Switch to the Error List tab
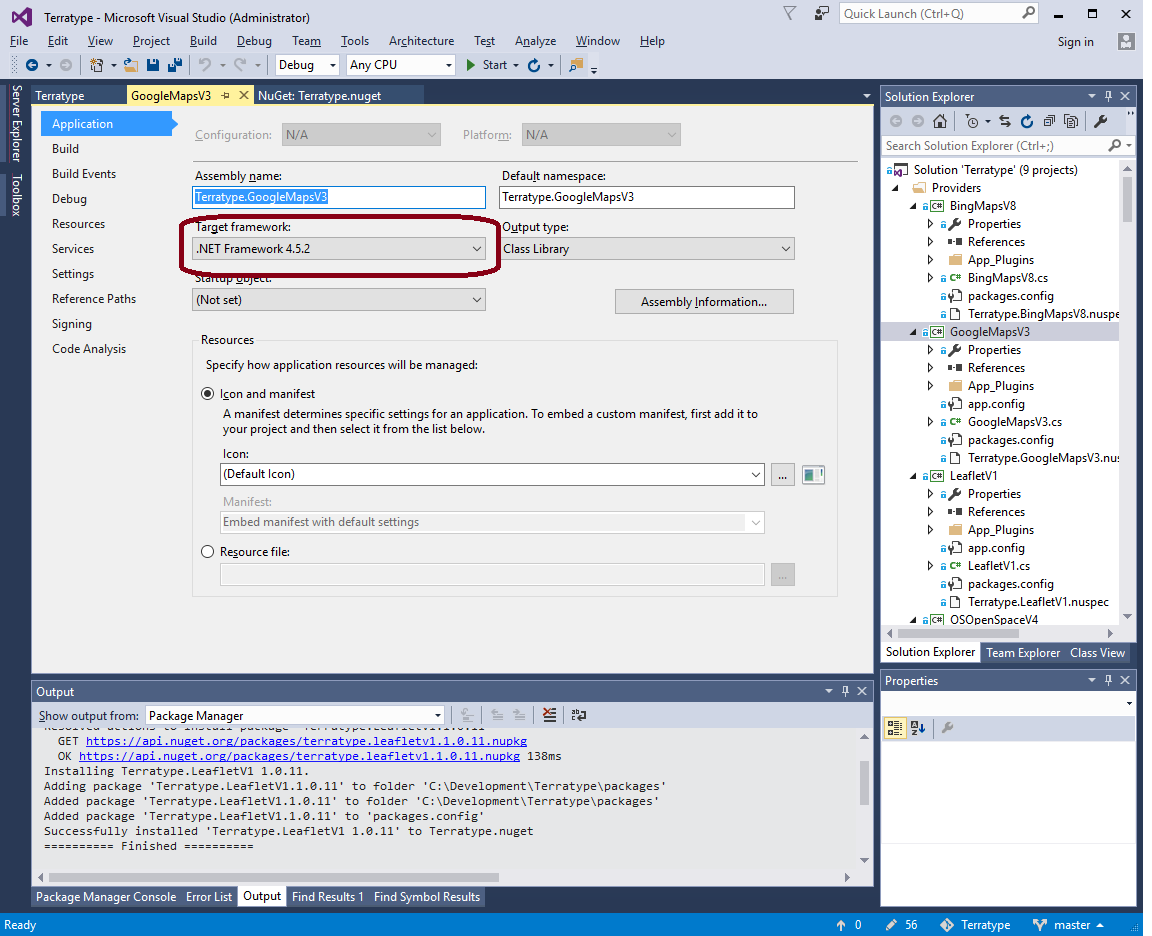Screen dimensions: 1152x936 [x=209, y=897]
